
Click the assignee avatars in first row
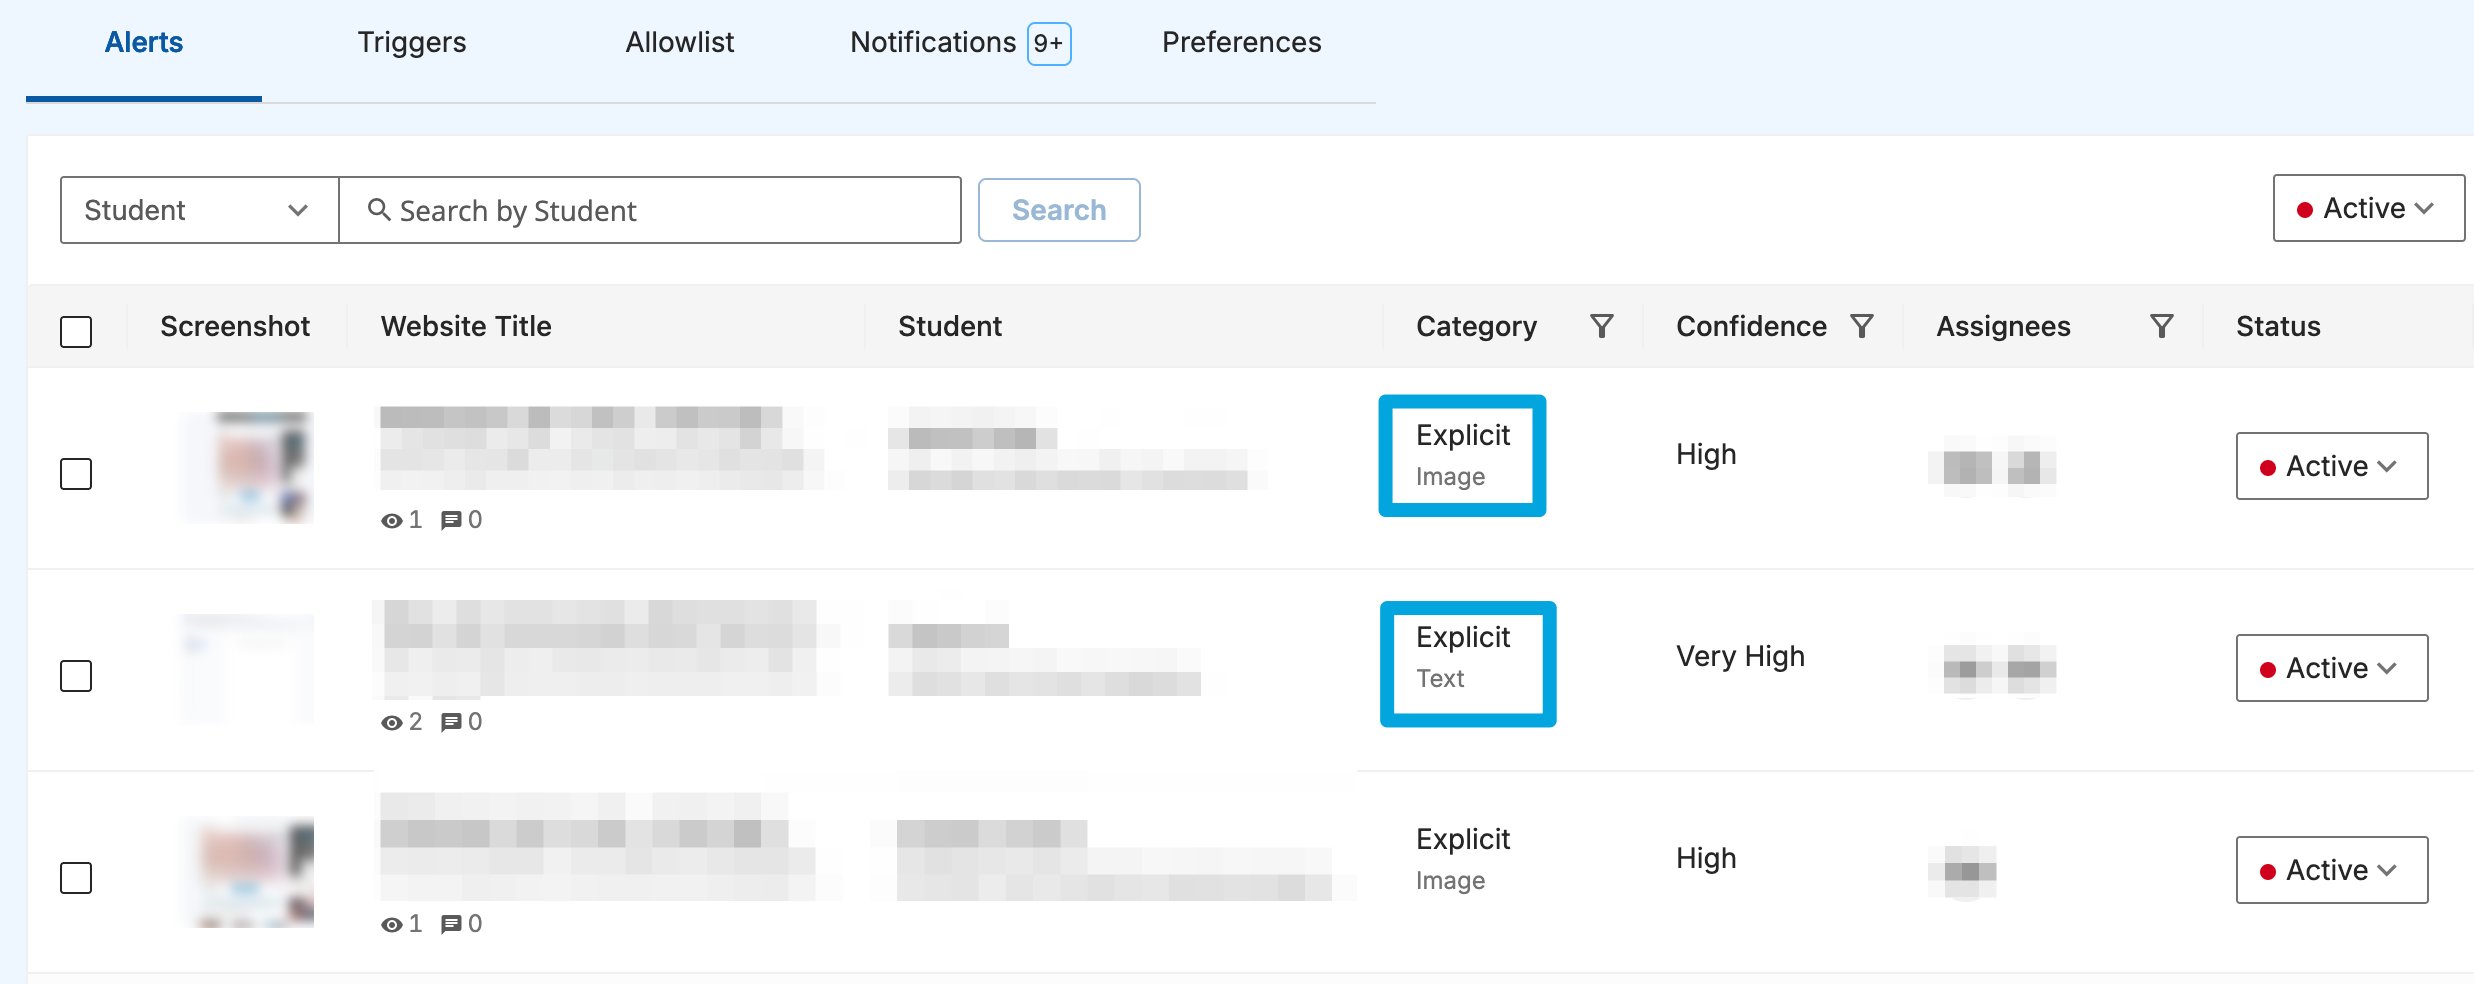pyautogui.click(x=1992, y=467)
